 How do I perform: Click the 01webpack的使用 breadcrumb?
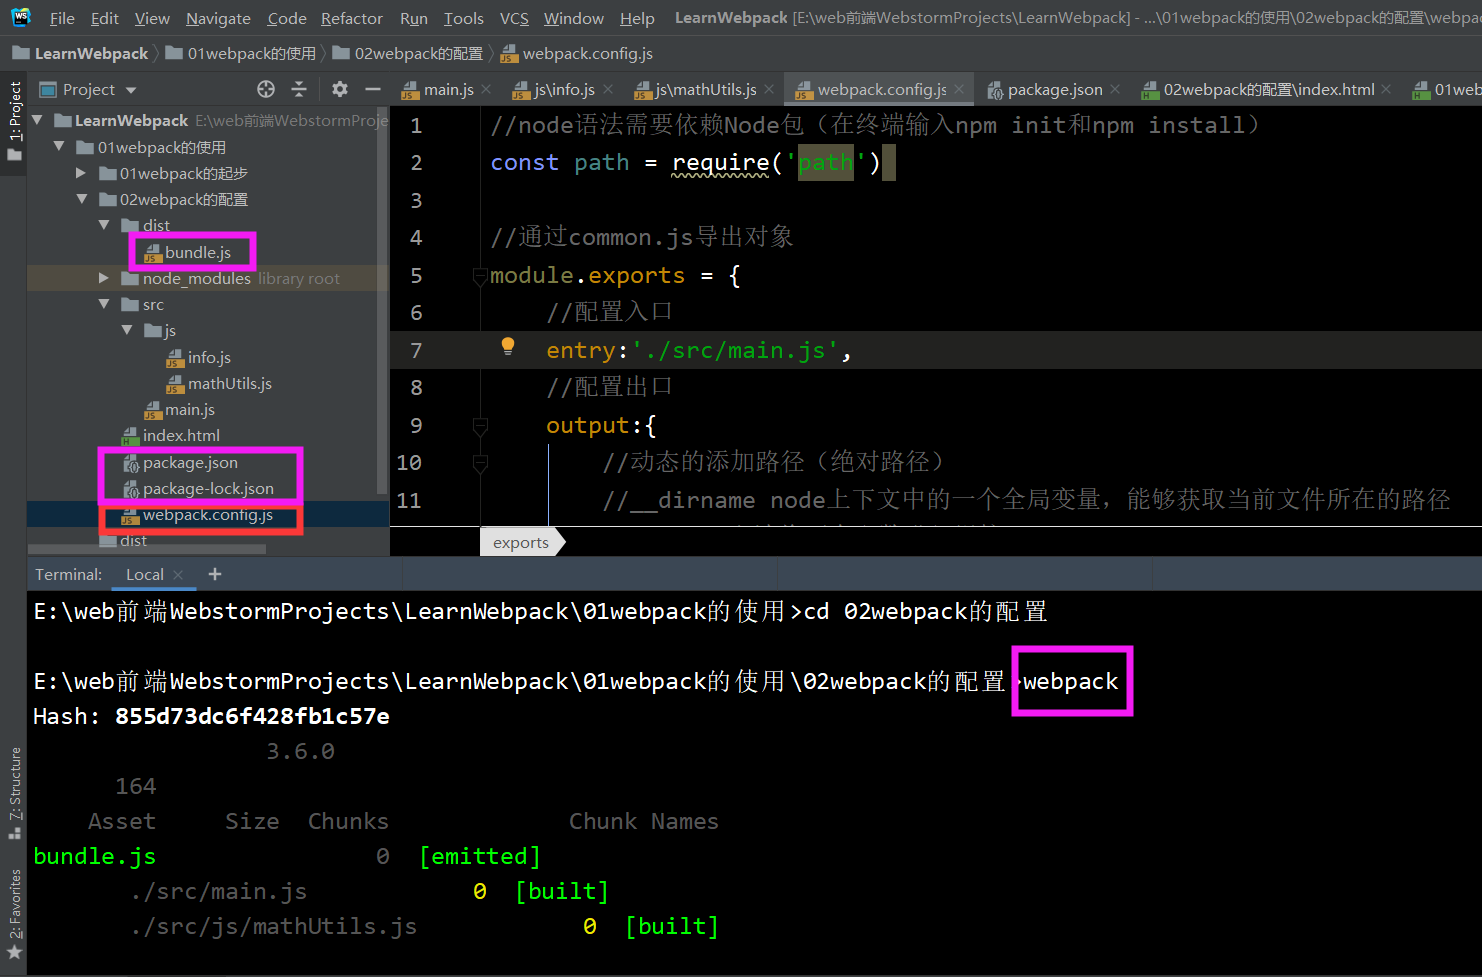[x=240, y=54]
